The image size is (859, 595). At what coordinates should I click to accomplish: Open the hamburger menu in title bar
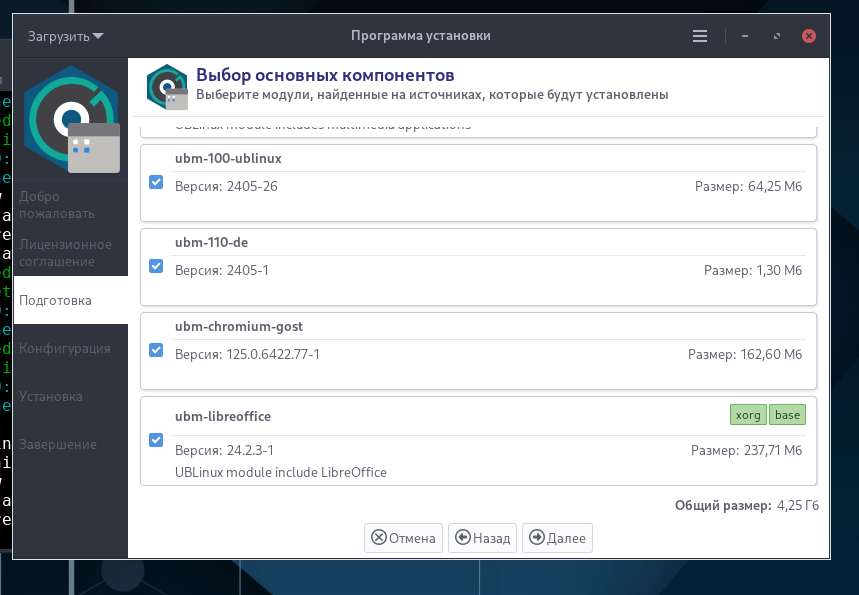pyautogui.click(x=700, y=36)
